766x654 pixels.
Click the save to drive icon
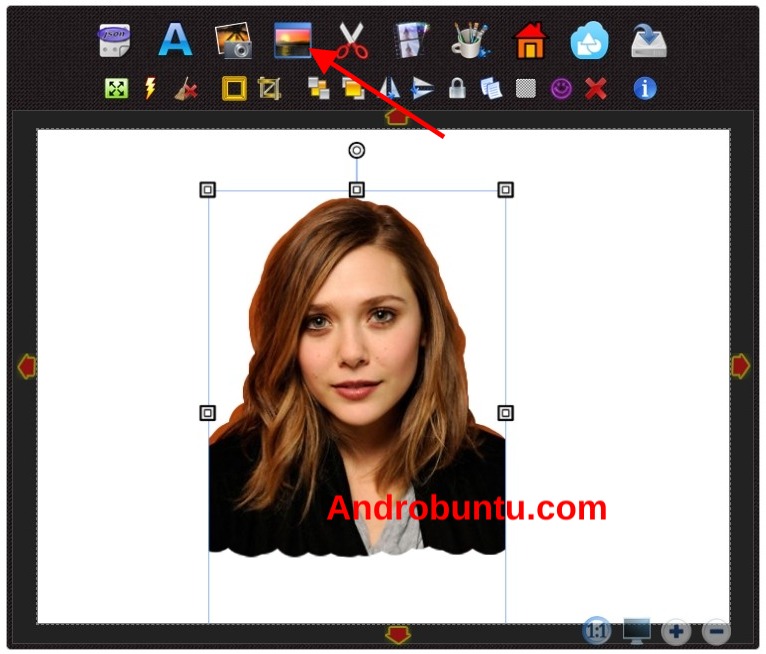tap(649, 41)
